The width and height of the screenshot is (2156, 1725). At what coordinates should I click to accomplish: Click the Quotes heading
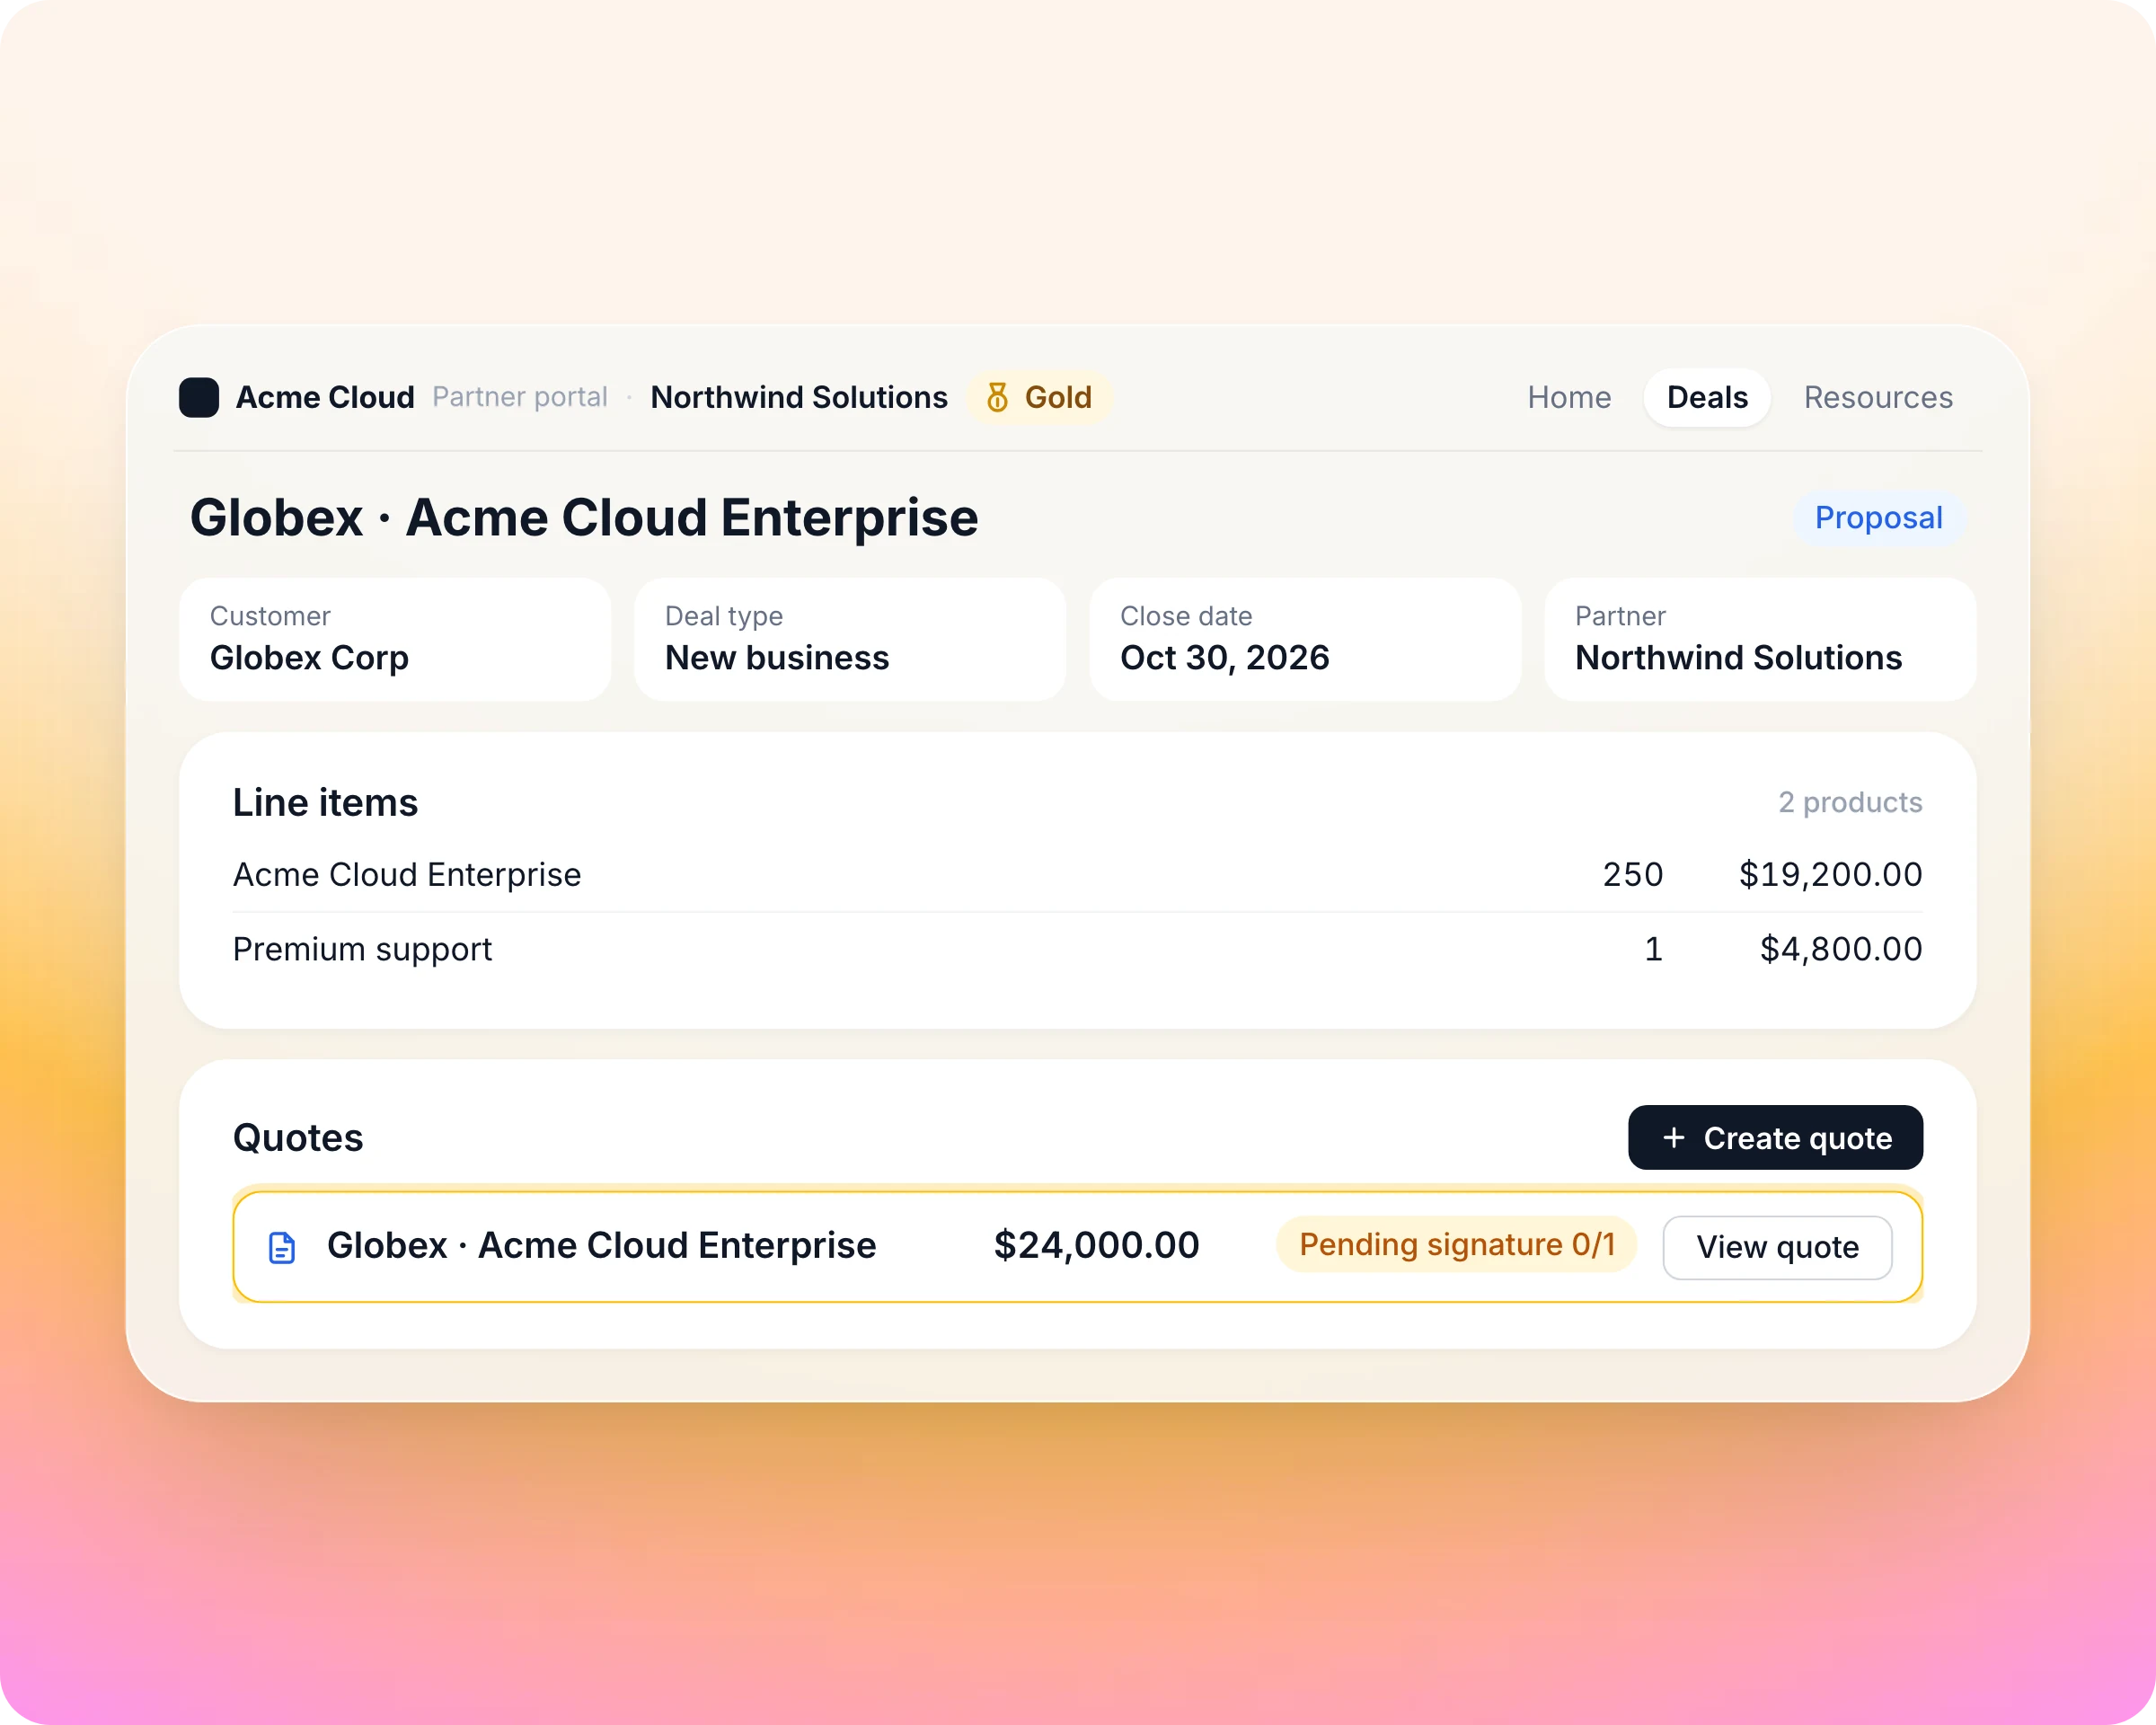[x=298, y=1138]
